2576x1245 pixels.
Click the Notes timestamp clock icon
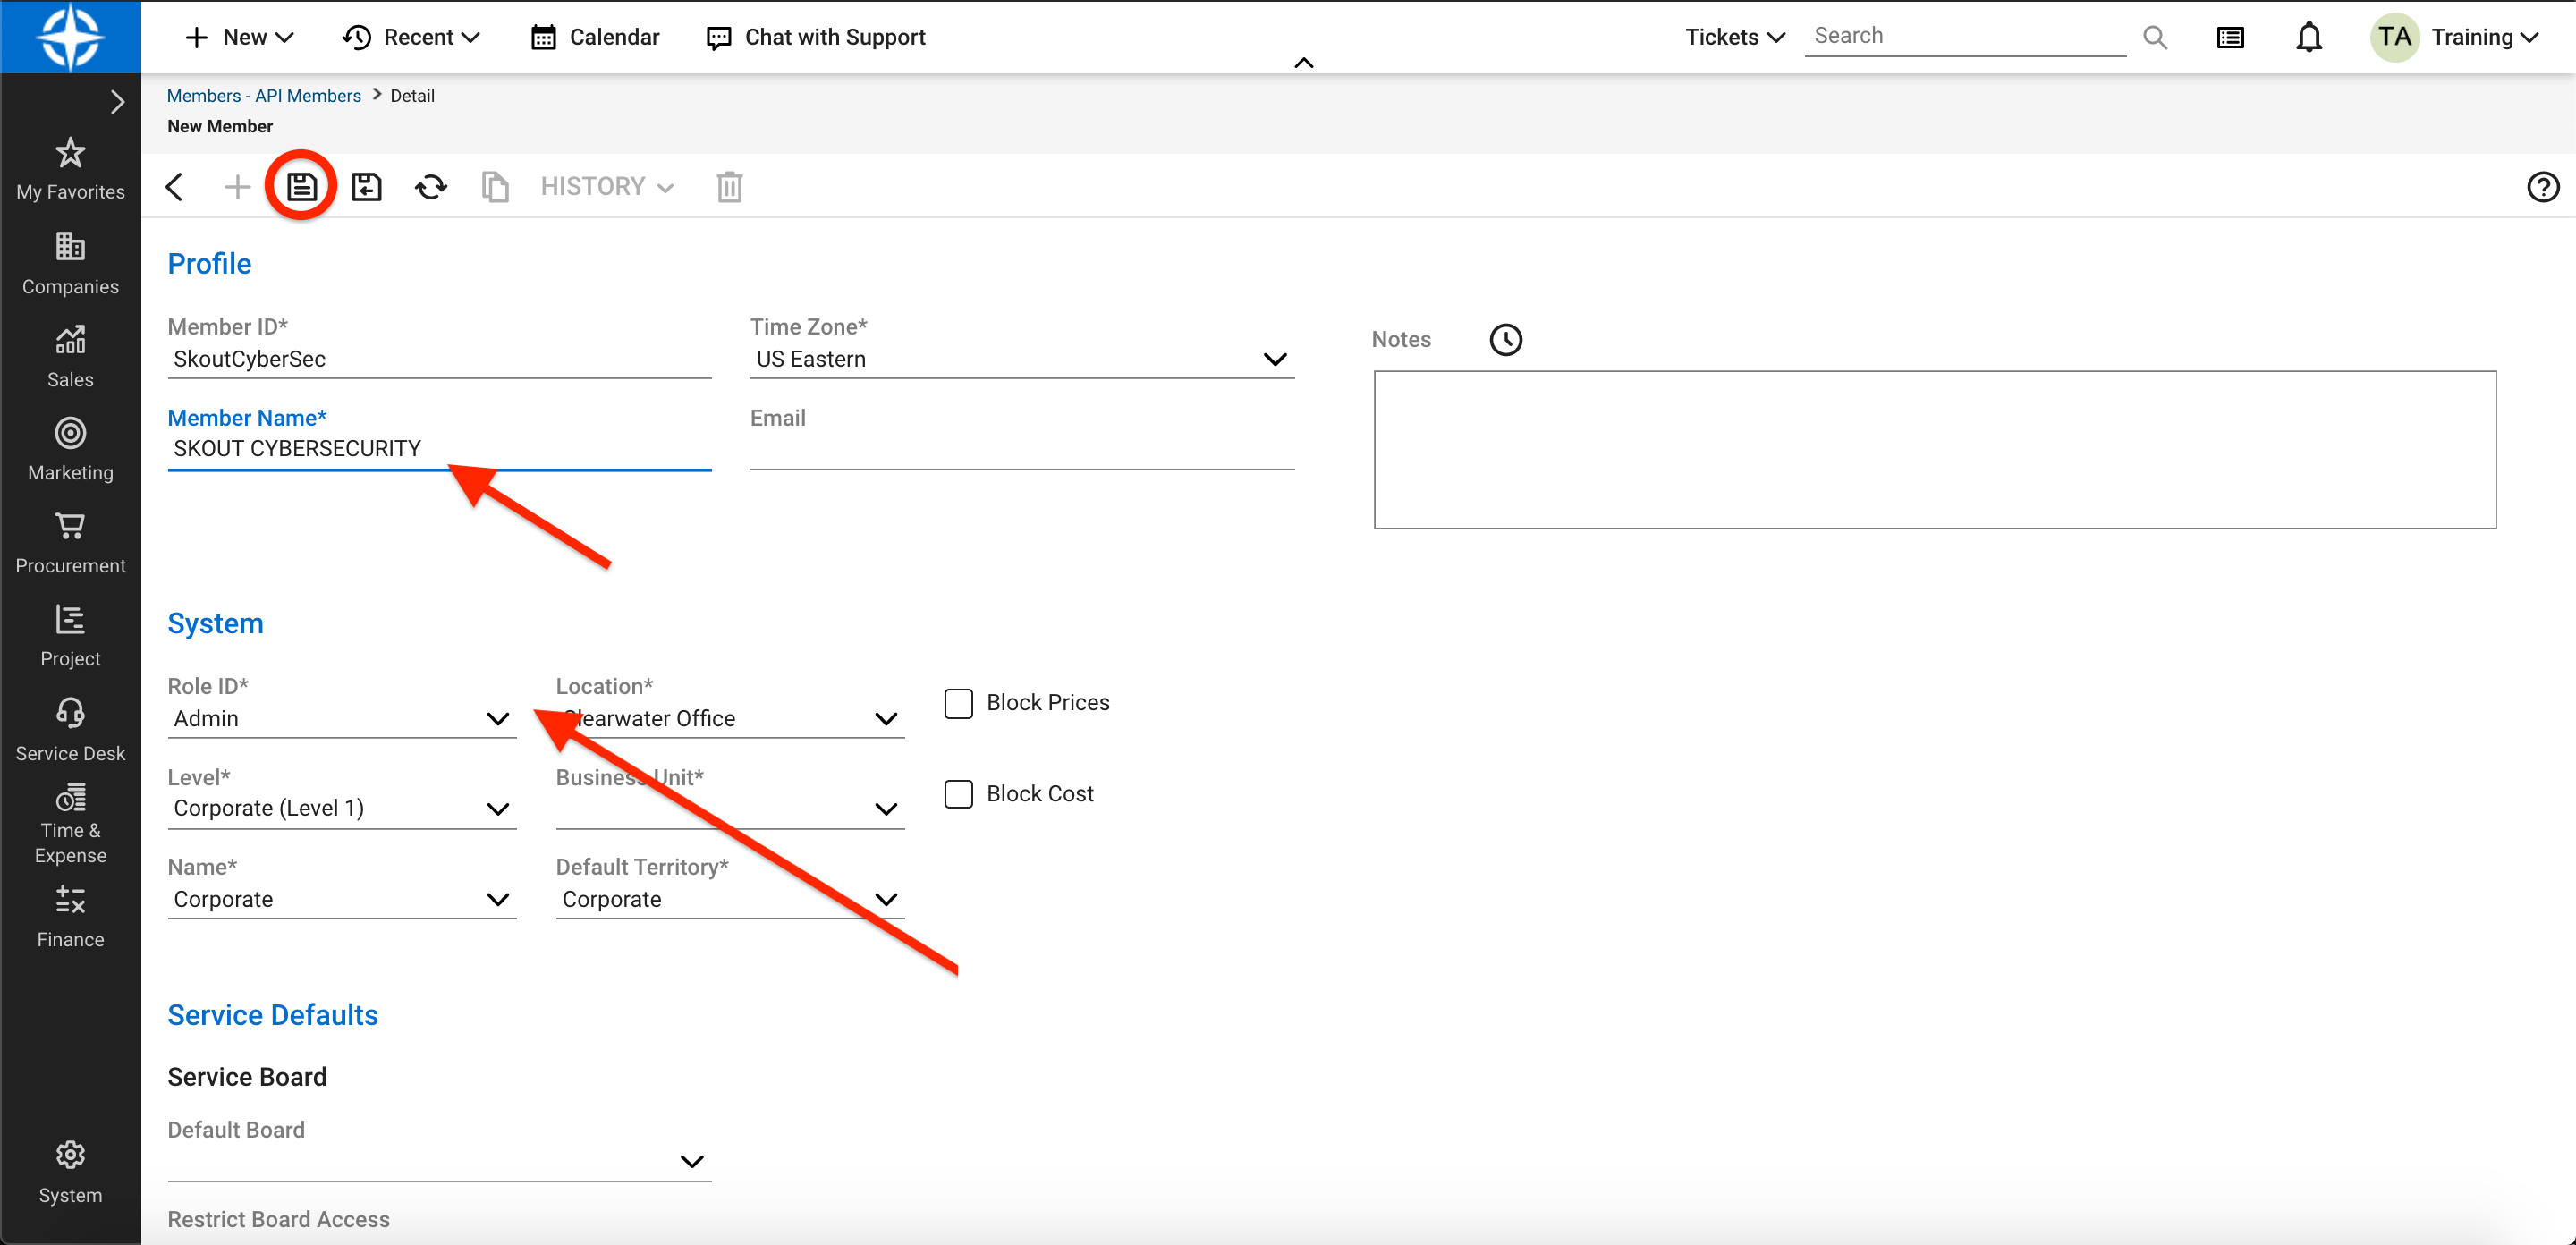[x=1505, y=339]
